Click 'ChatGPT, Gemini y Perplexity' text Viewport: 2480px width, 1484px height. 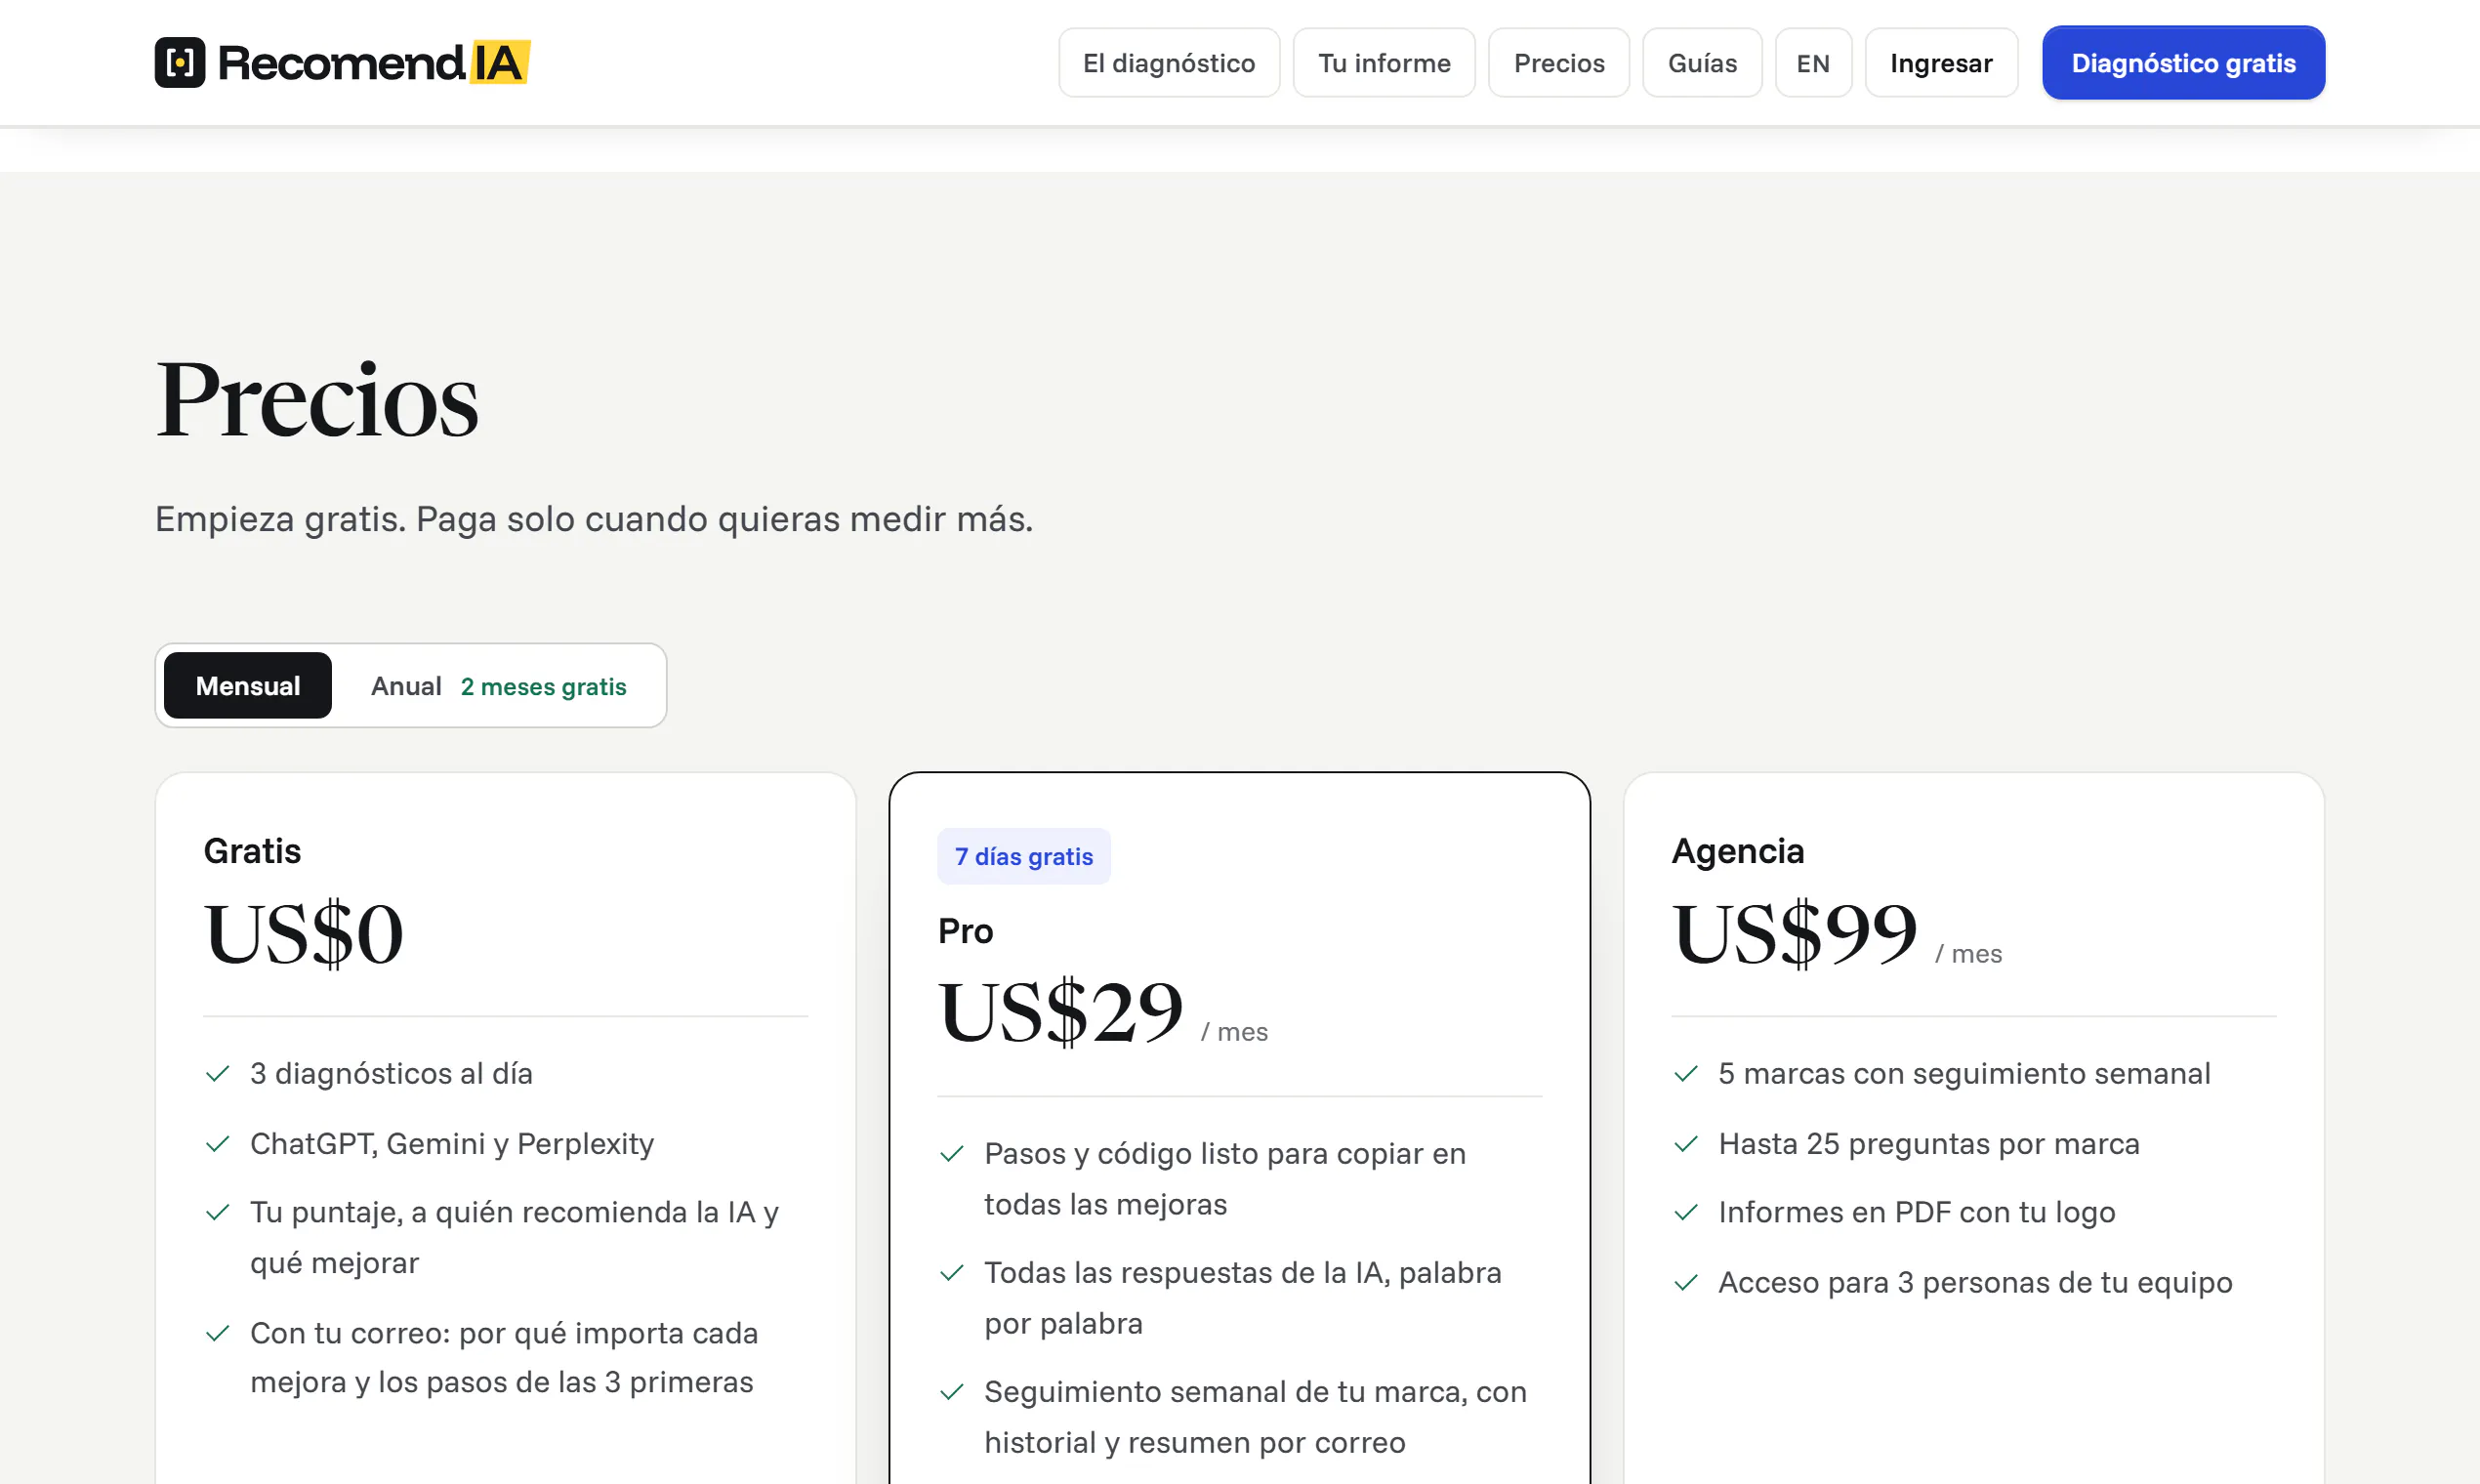tap(452, 1144)
